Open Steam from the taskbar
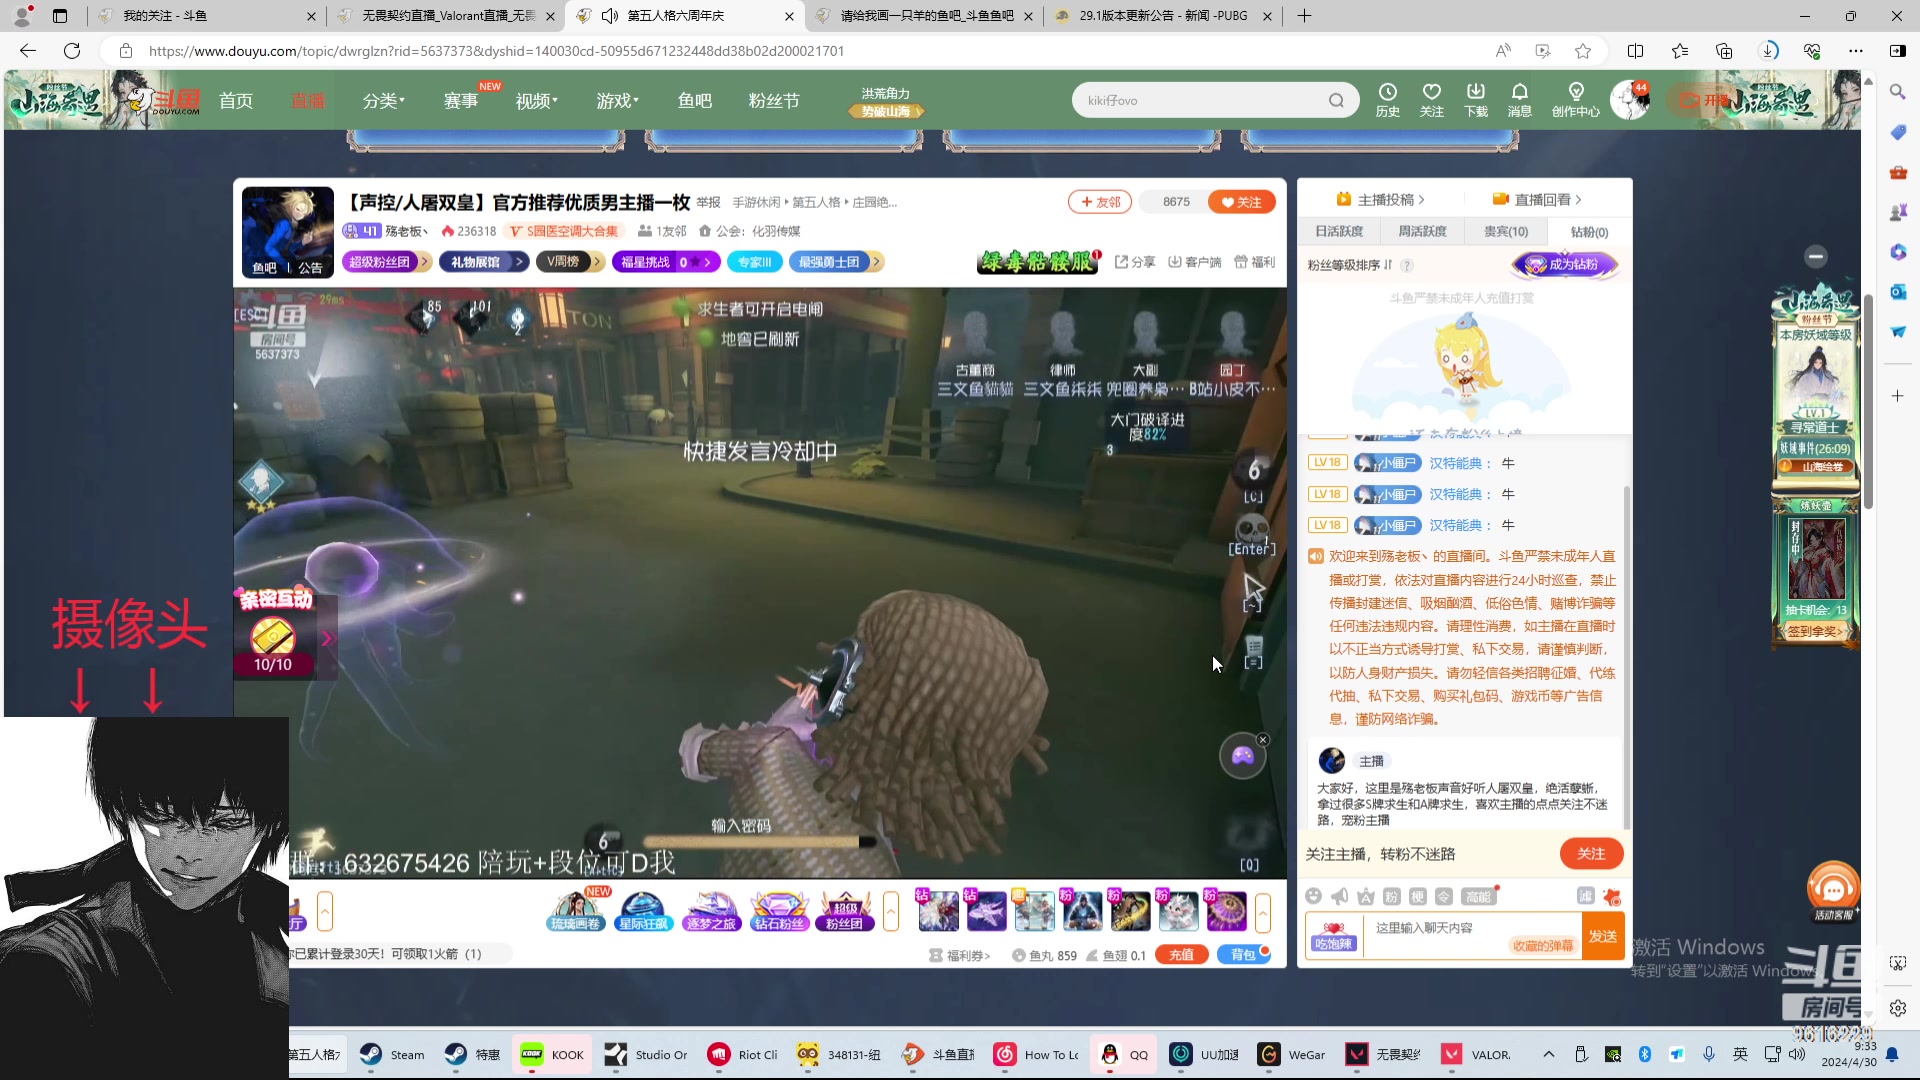 tap(392, 1054)
